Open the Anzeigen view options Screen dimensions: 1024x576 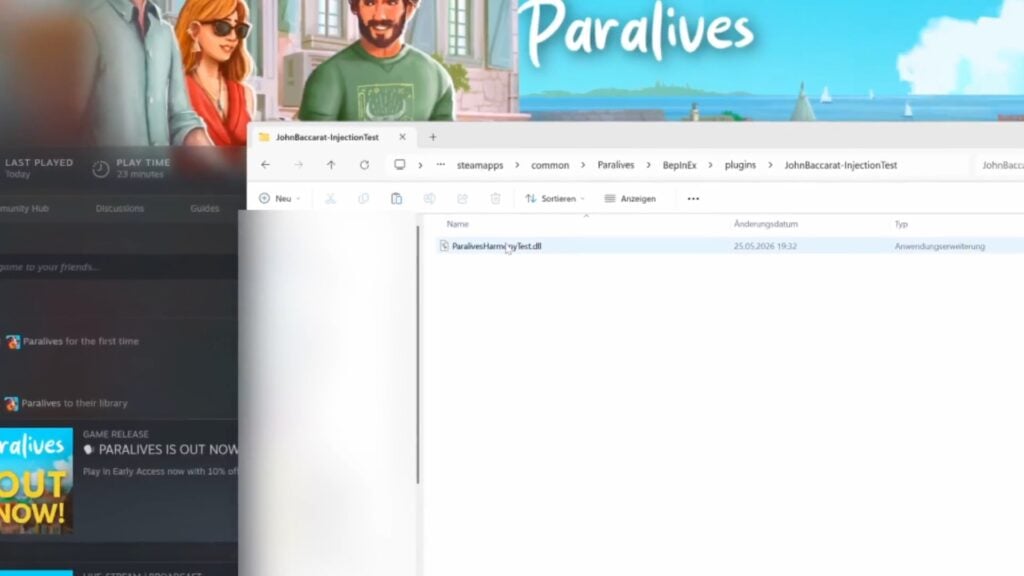pos(630,199)
